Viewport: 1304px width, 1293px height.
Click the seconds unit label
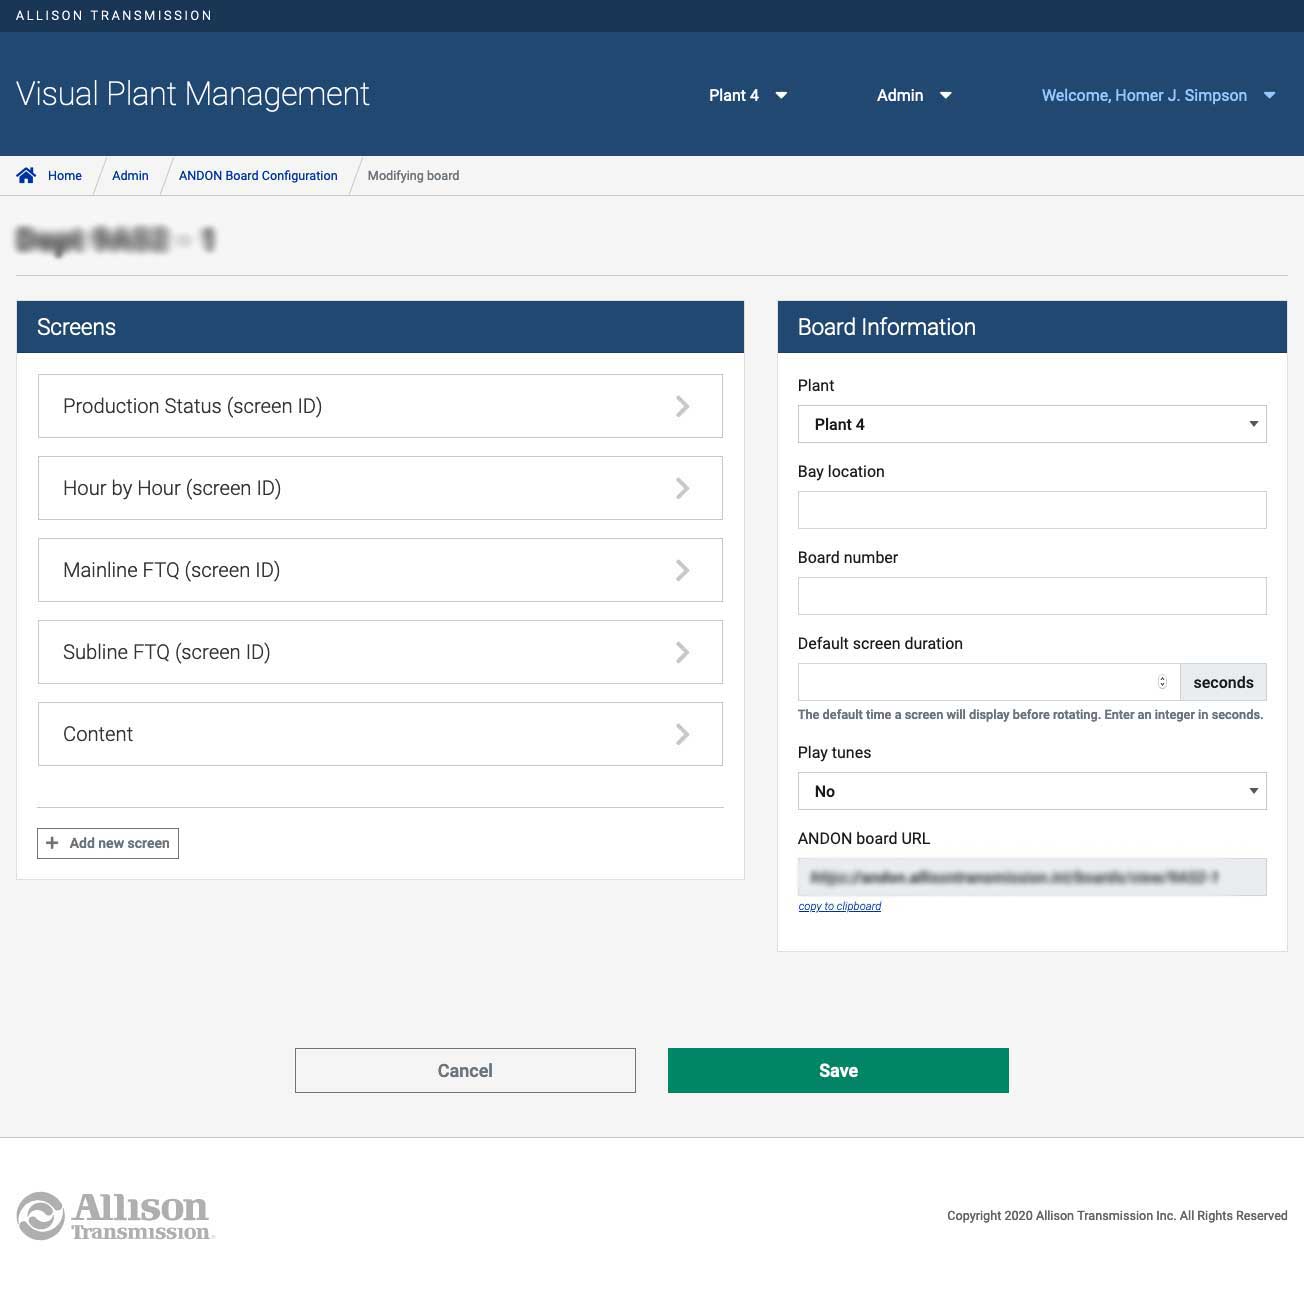pyautogui.click(x=1223, y=682)
